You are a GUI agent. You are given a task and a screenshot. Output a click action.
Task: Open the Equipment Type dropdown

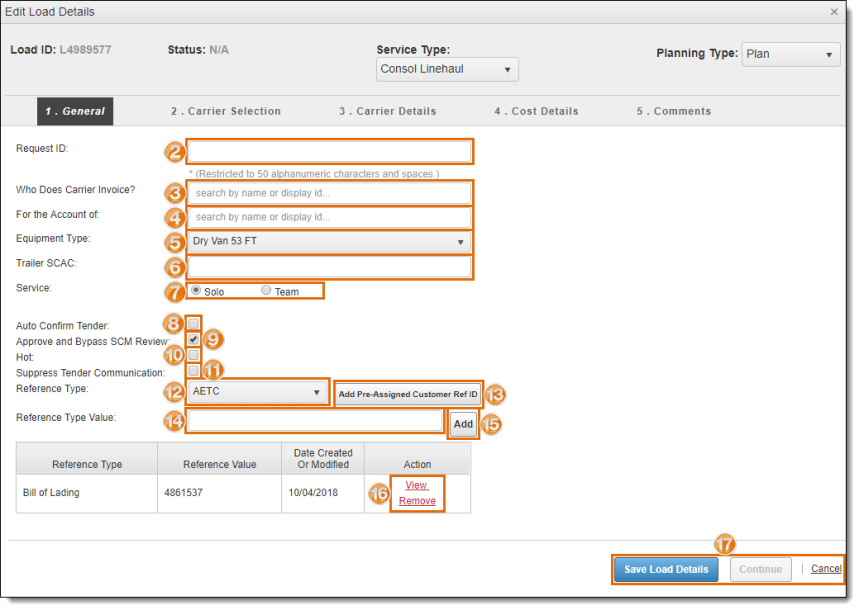pyautogui.click(x=329, y=242)
